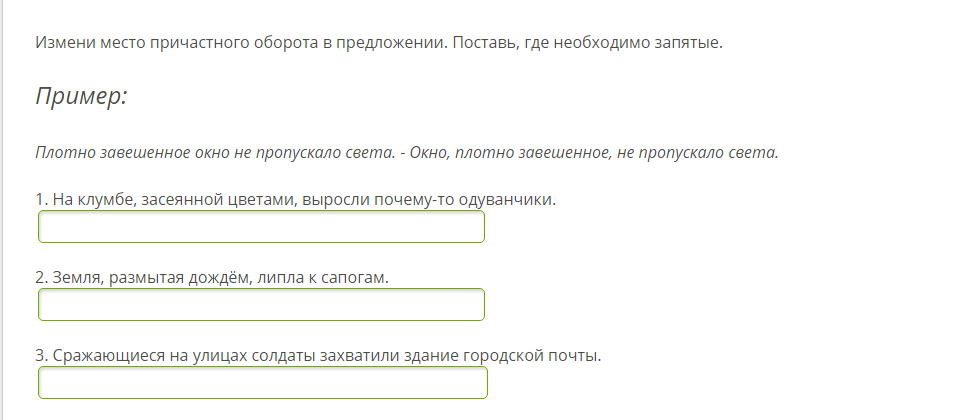
Task: Click the rewritten example "Окно, плотно завешенное"
Action: [x=515, y=153]
